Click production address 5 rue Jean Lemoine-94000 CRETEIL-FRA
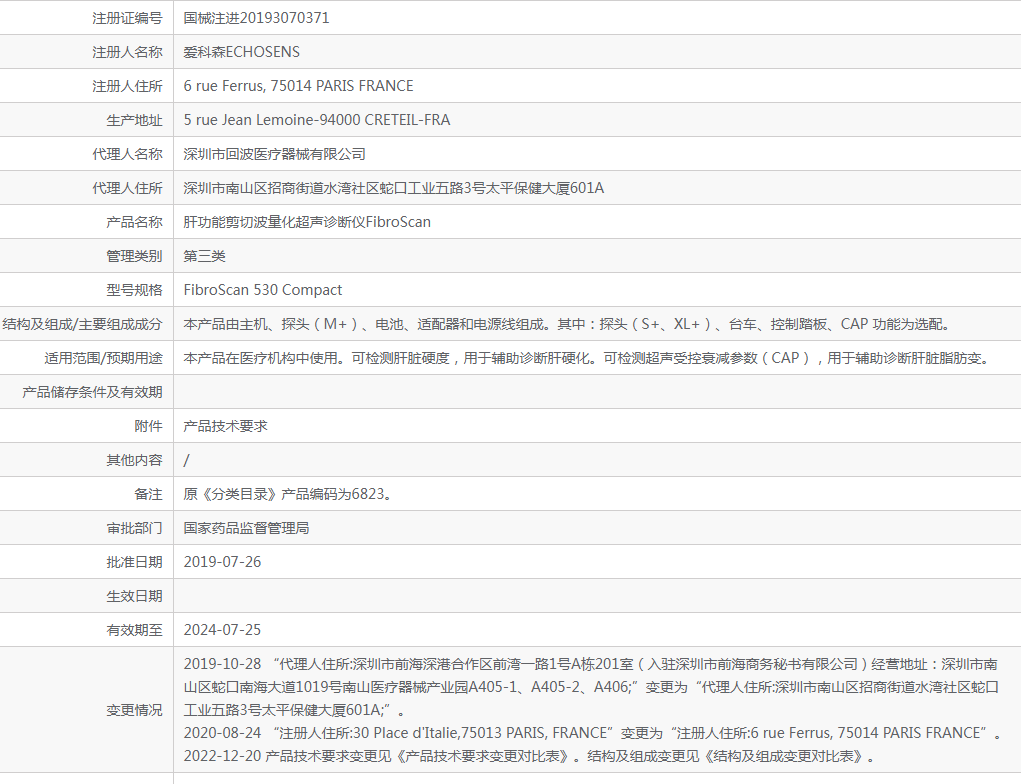Image resolution: width=1021 pixels, height=784 pixels. pos(316,120)
